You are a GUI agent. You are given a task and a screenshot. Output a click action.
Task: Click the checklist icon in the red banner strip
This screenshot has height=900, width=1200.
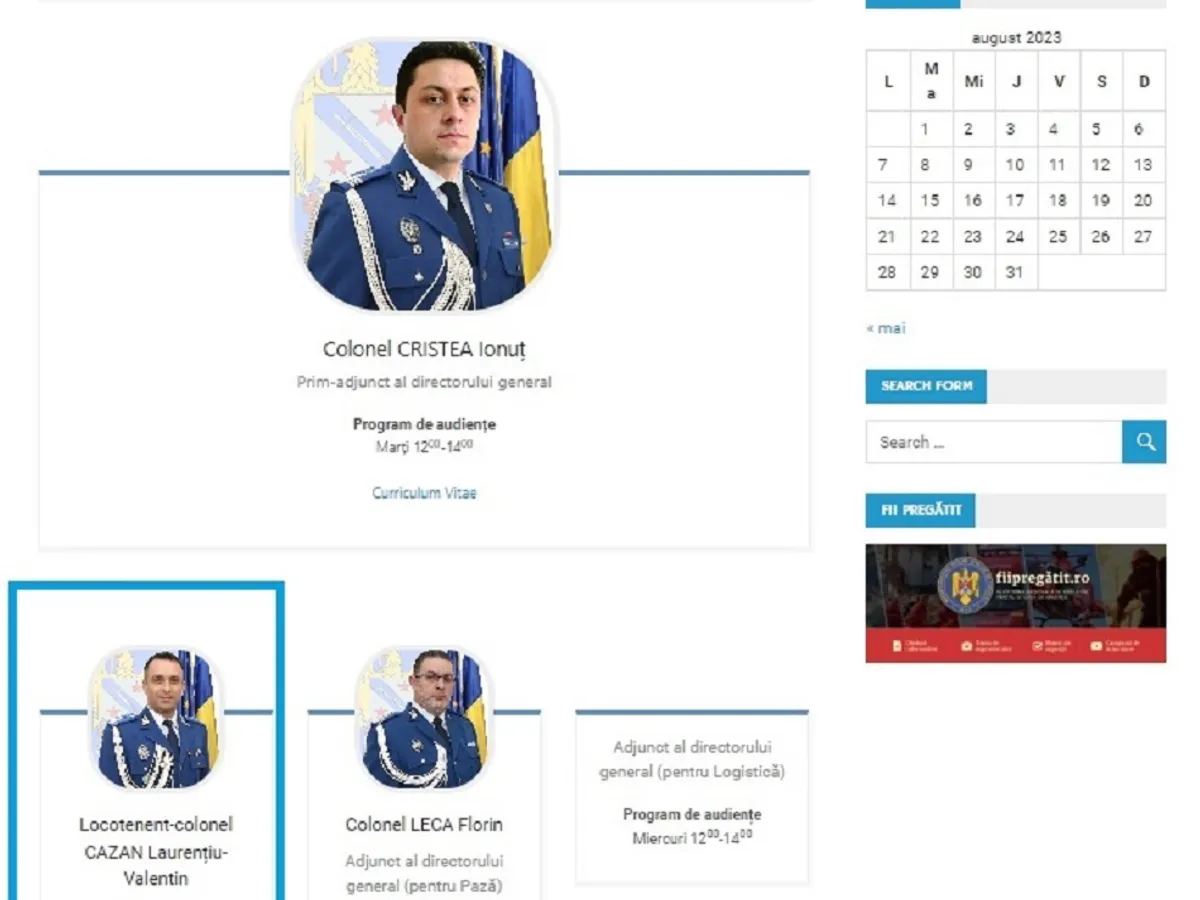pyautogui.click(x=1038, y=646)
